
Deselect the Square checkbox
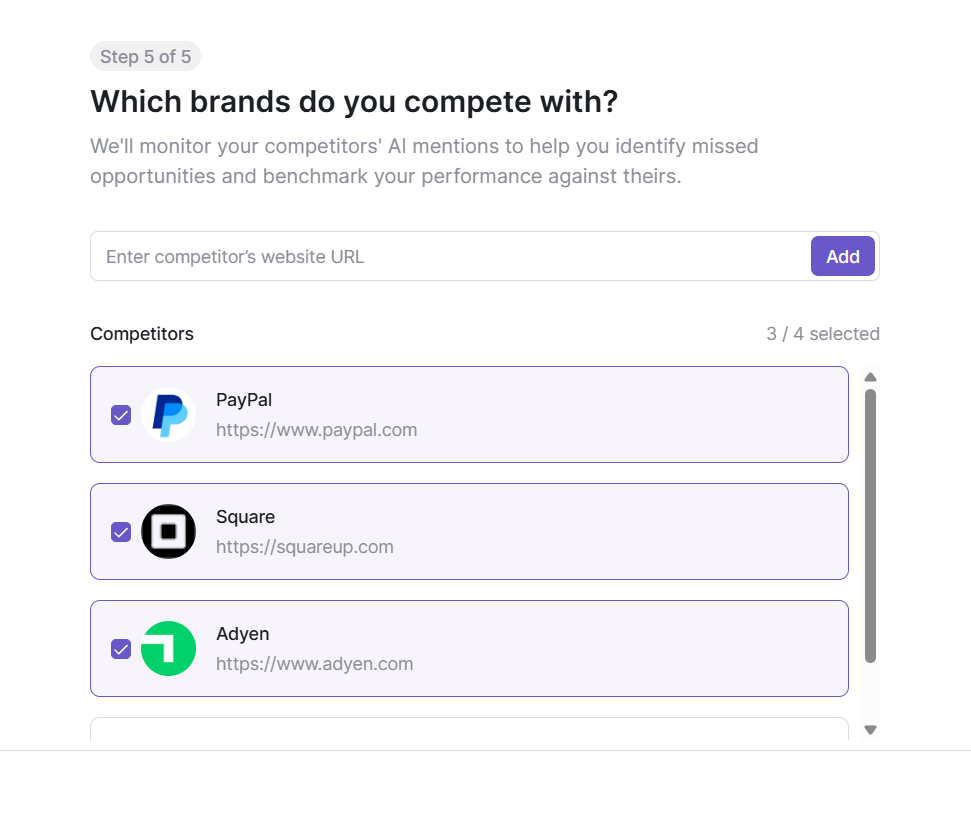[x=120, y=532]
